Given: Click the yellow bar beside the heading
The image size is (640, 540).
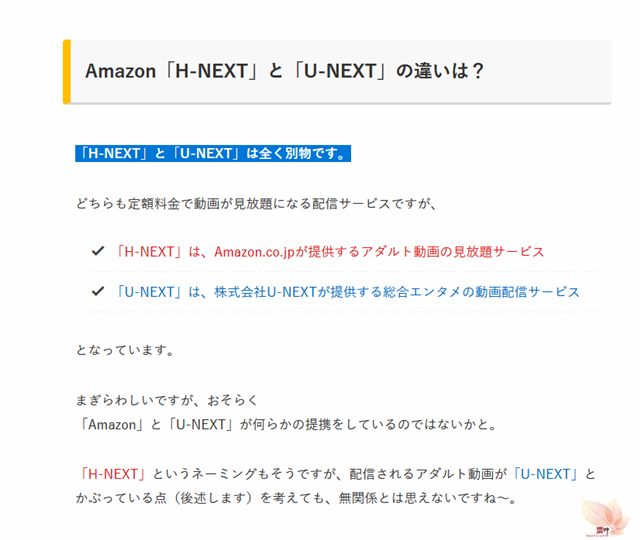Looking at the screenshot, I should (67, 71).
